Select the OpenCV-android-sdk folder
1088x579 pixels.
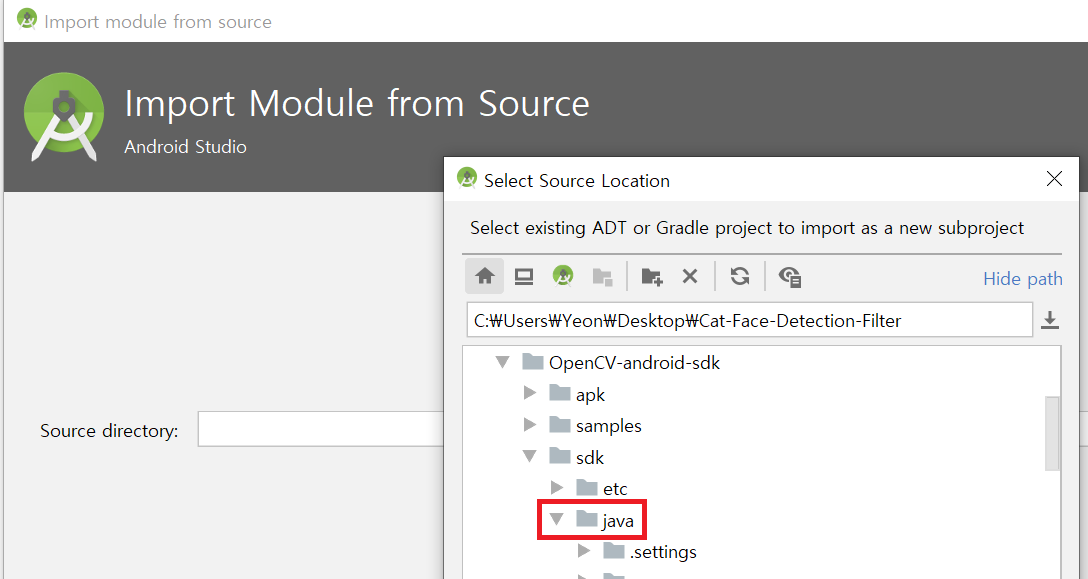[x=621, y=362]
